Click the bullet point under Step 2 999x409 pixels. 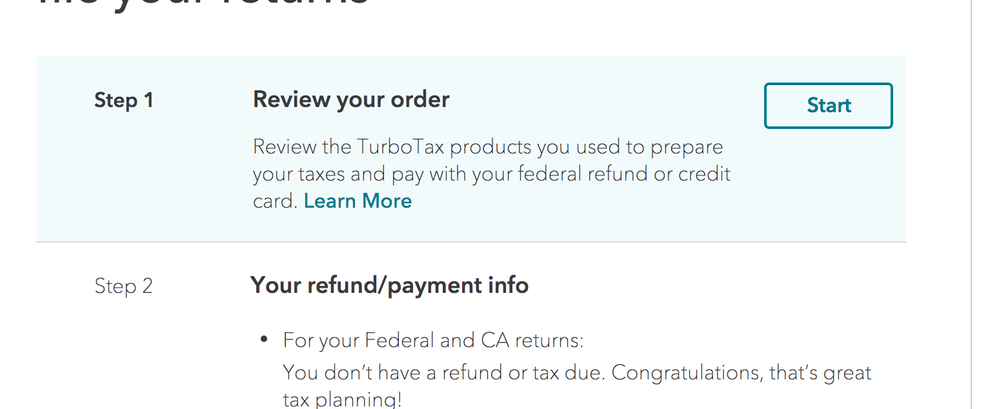click(264, 340)
